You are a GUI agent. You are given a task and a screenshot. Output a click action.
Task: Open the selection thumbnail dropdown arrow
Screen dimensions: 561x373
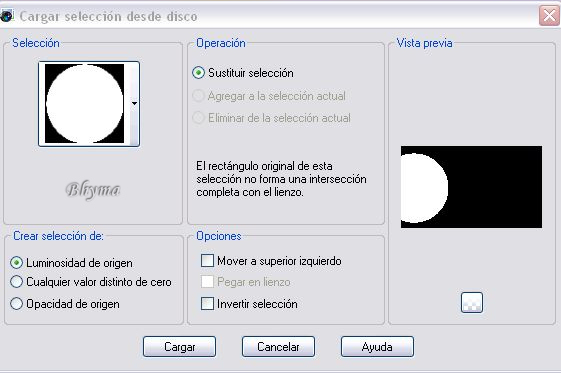coord(134,104)
